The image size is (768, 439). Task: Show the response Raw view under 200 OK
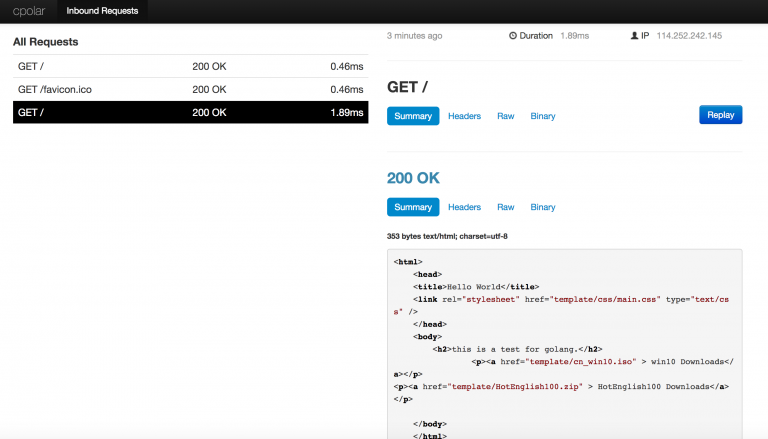[506, 207]
